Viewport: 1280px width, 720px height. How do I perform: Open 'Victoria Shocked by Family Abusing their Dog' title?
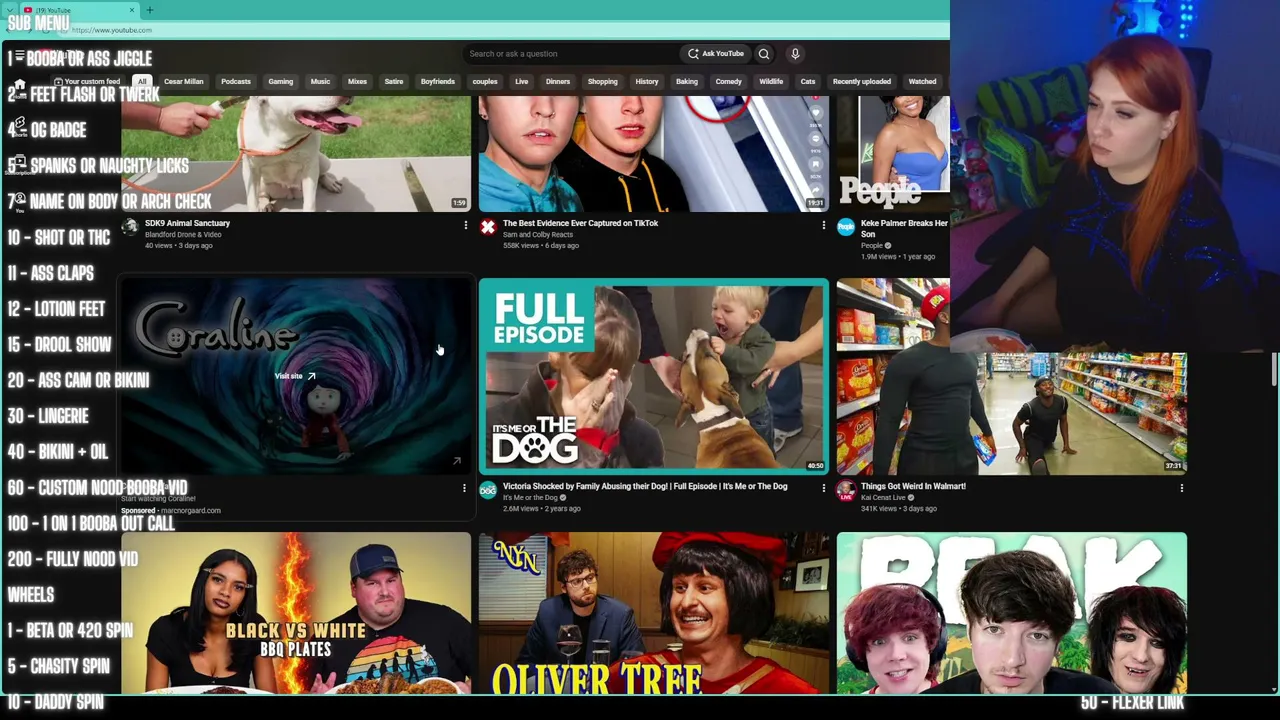645,486
